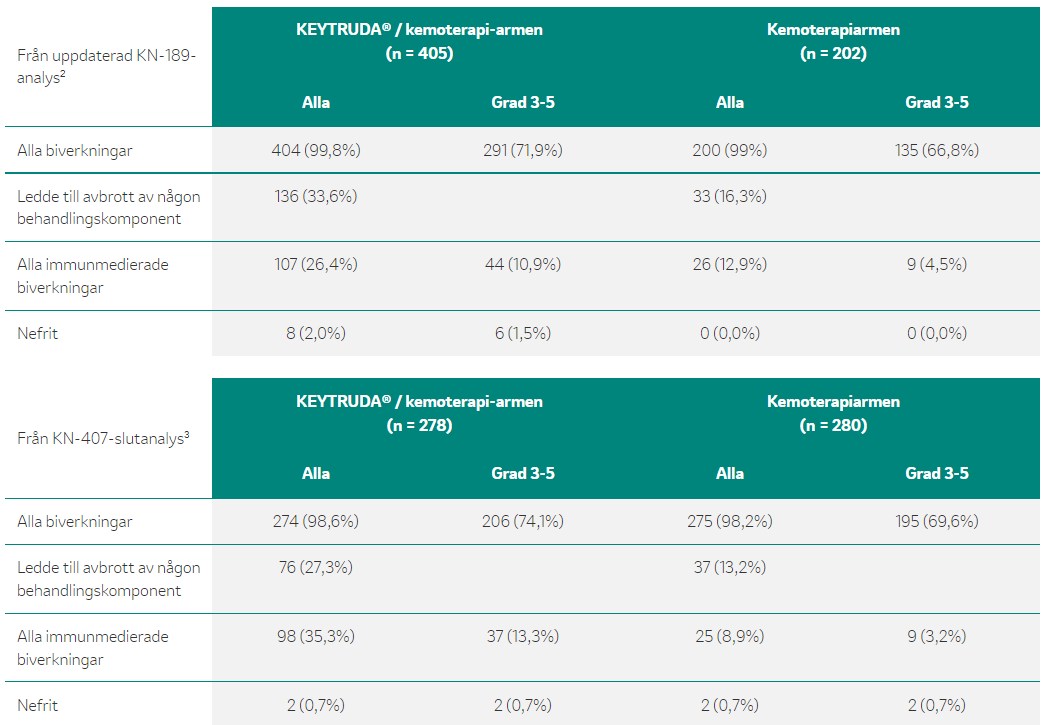This screenshot has width=1043, height=725.
Task: Click "Grad 3-5" under the n = 280 header
Action: (x=937, y=474)
